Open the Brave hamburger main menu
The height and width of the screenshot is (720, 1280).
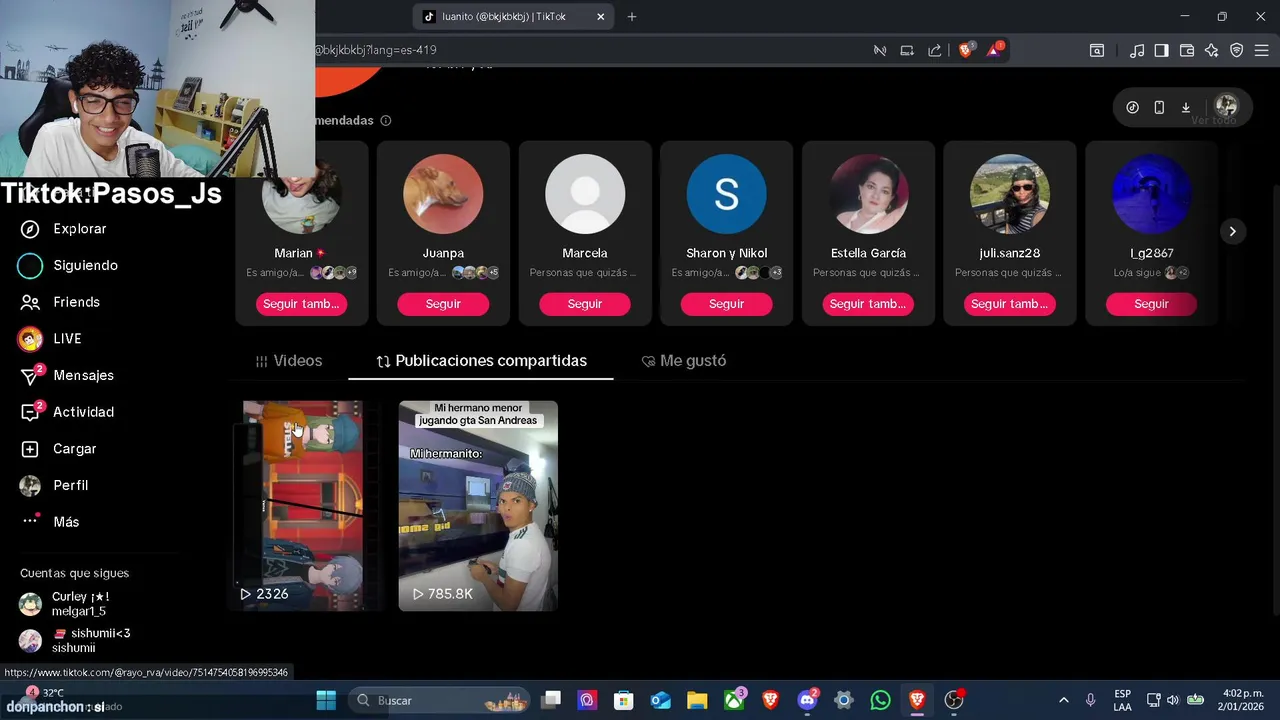1262,50
